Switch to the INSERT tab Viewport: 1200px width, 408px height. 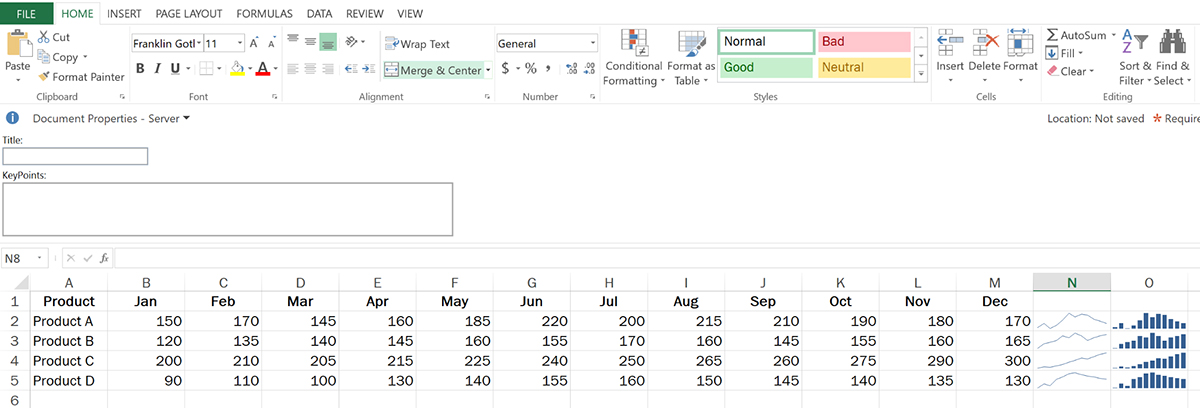(124, 14)
